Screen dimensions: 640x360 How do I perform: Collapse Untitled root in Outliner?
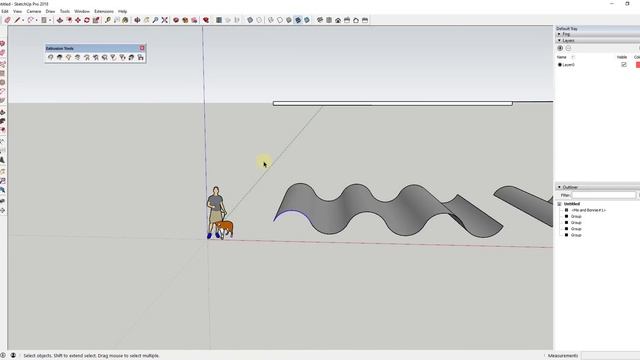tap(559, 204)
